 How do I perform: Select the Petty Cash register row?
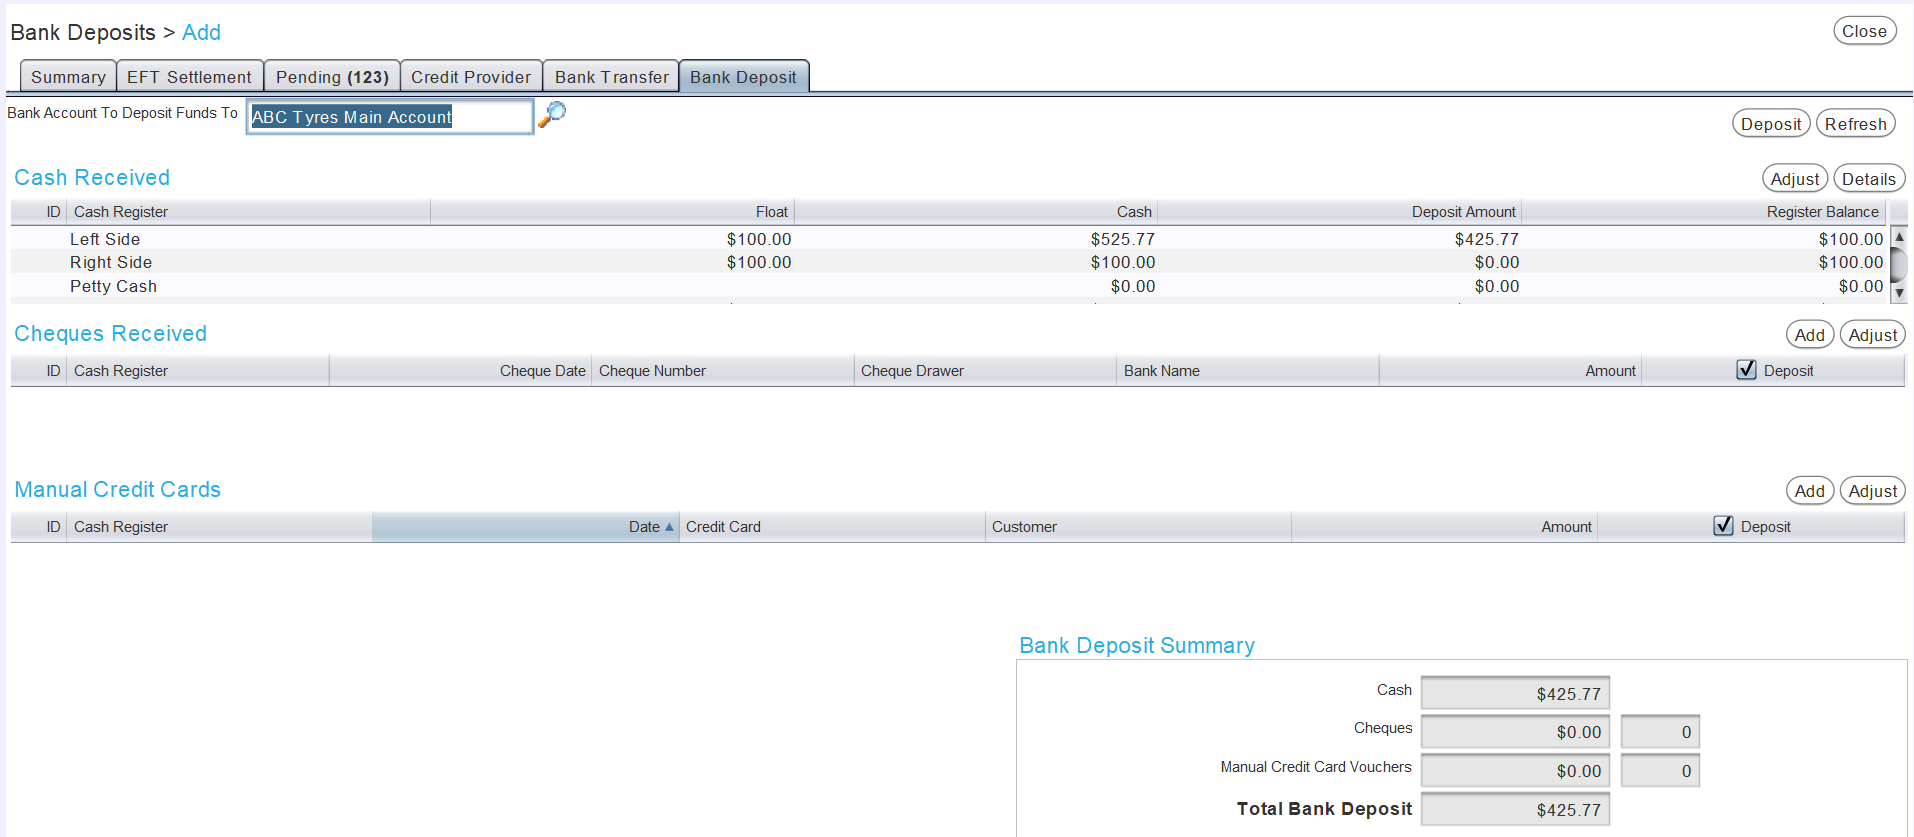(950, 286)
